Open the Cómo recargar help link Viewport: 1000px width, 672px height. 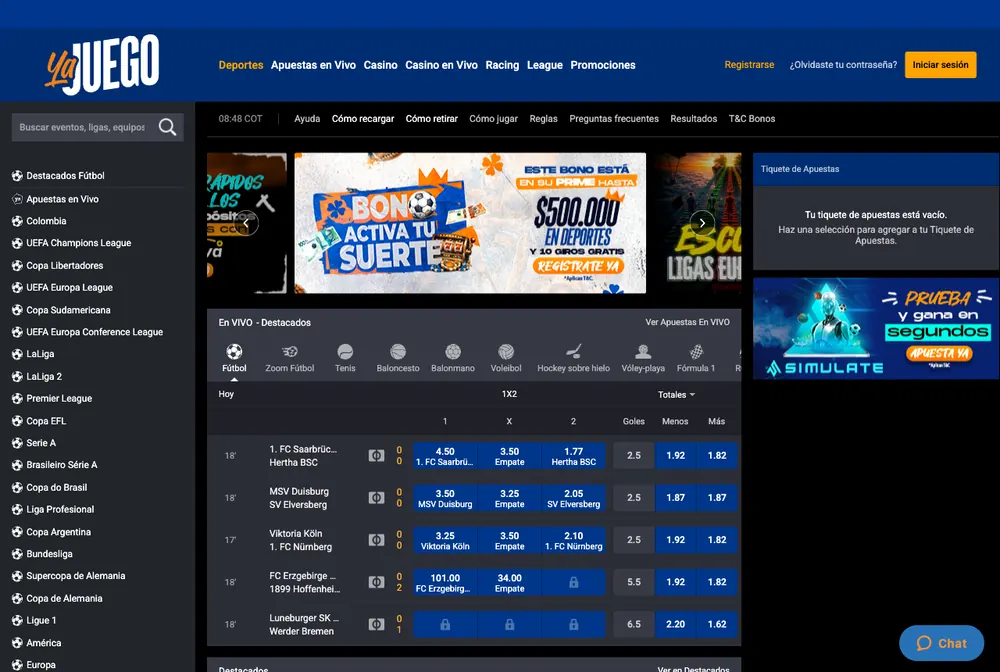(363, 119)
